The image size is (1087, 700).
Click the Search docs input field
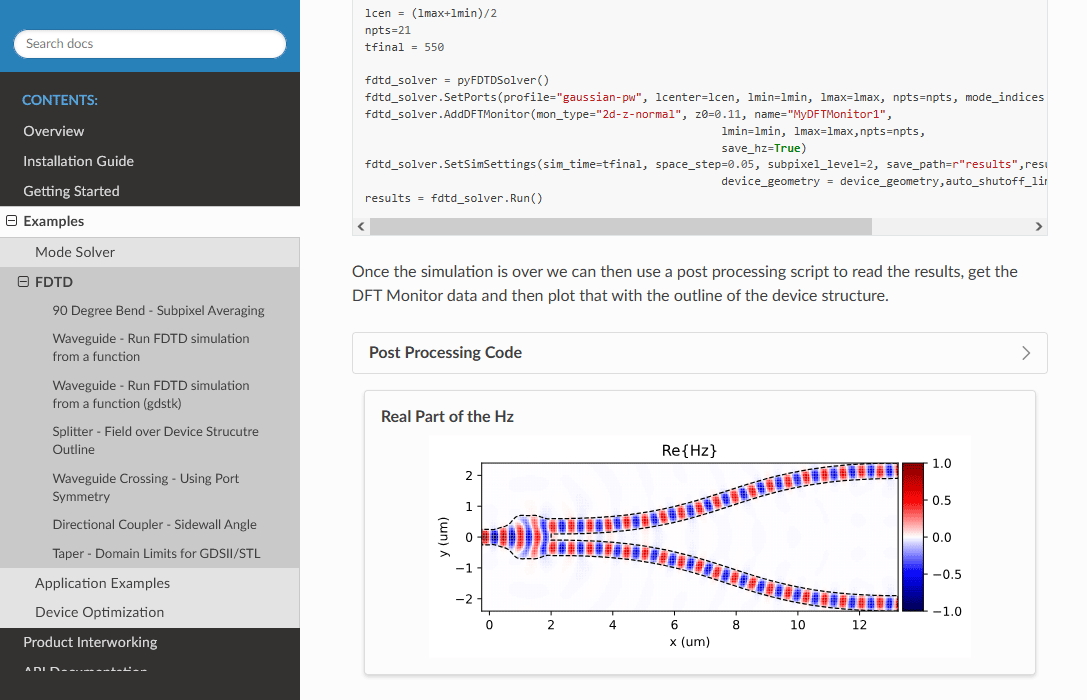click(x=150, y=44)
